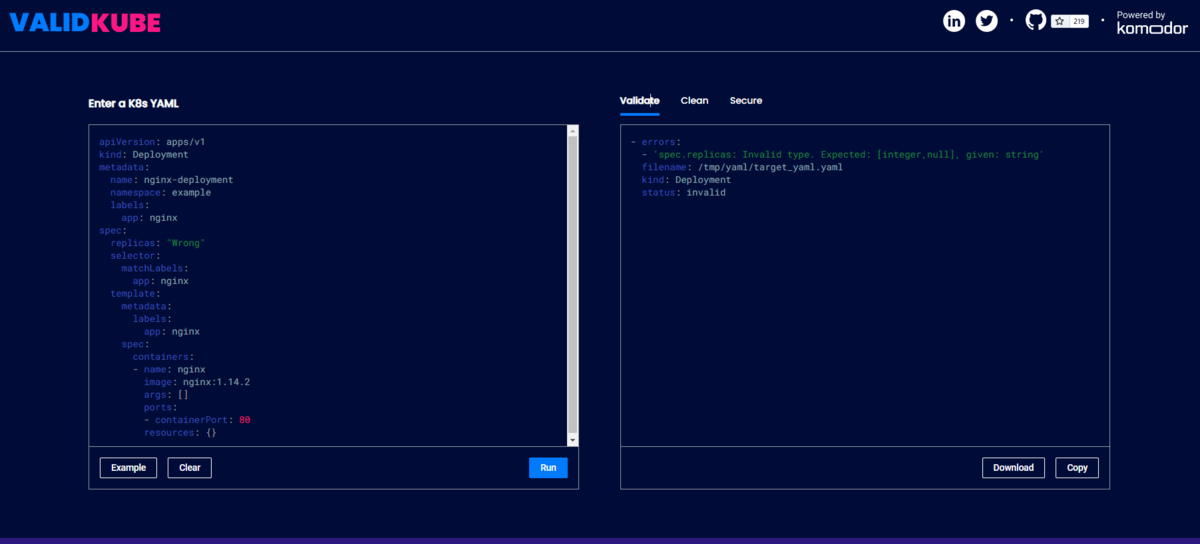Switch to the Validate tab

(639, 101)
